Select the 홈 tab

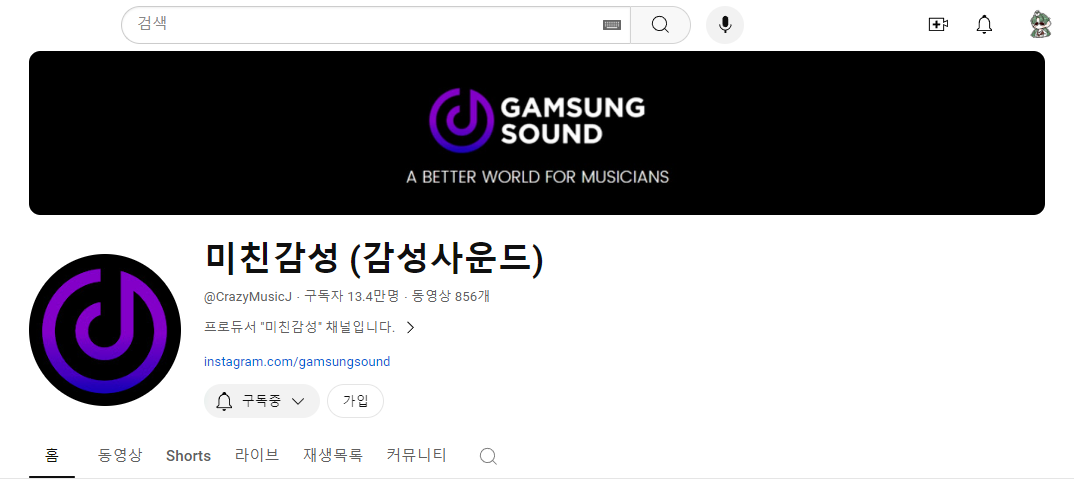coord(52,455)
